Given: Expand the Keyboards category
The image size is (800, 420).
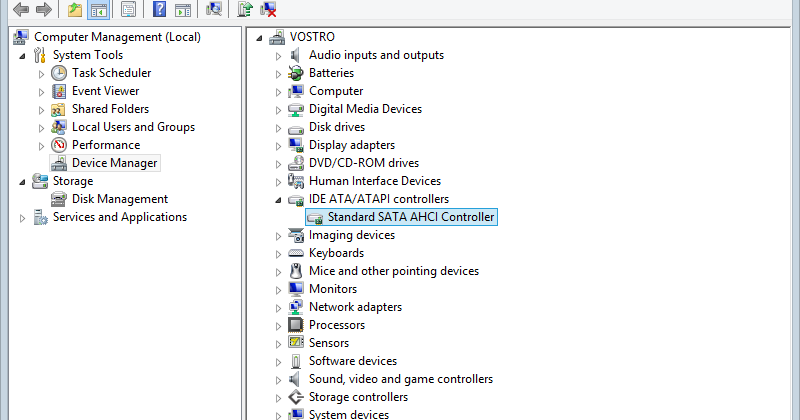Looking at the screenshot, I should pos(278,254).
